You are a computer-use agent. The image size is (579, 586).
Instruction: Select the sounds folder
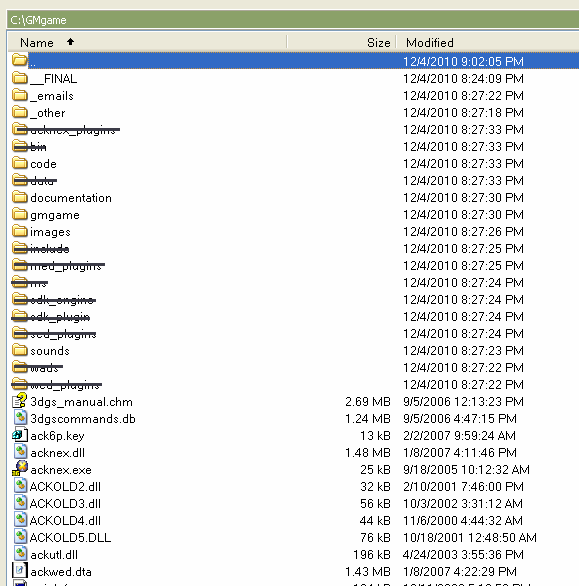(x=50, y=351)
